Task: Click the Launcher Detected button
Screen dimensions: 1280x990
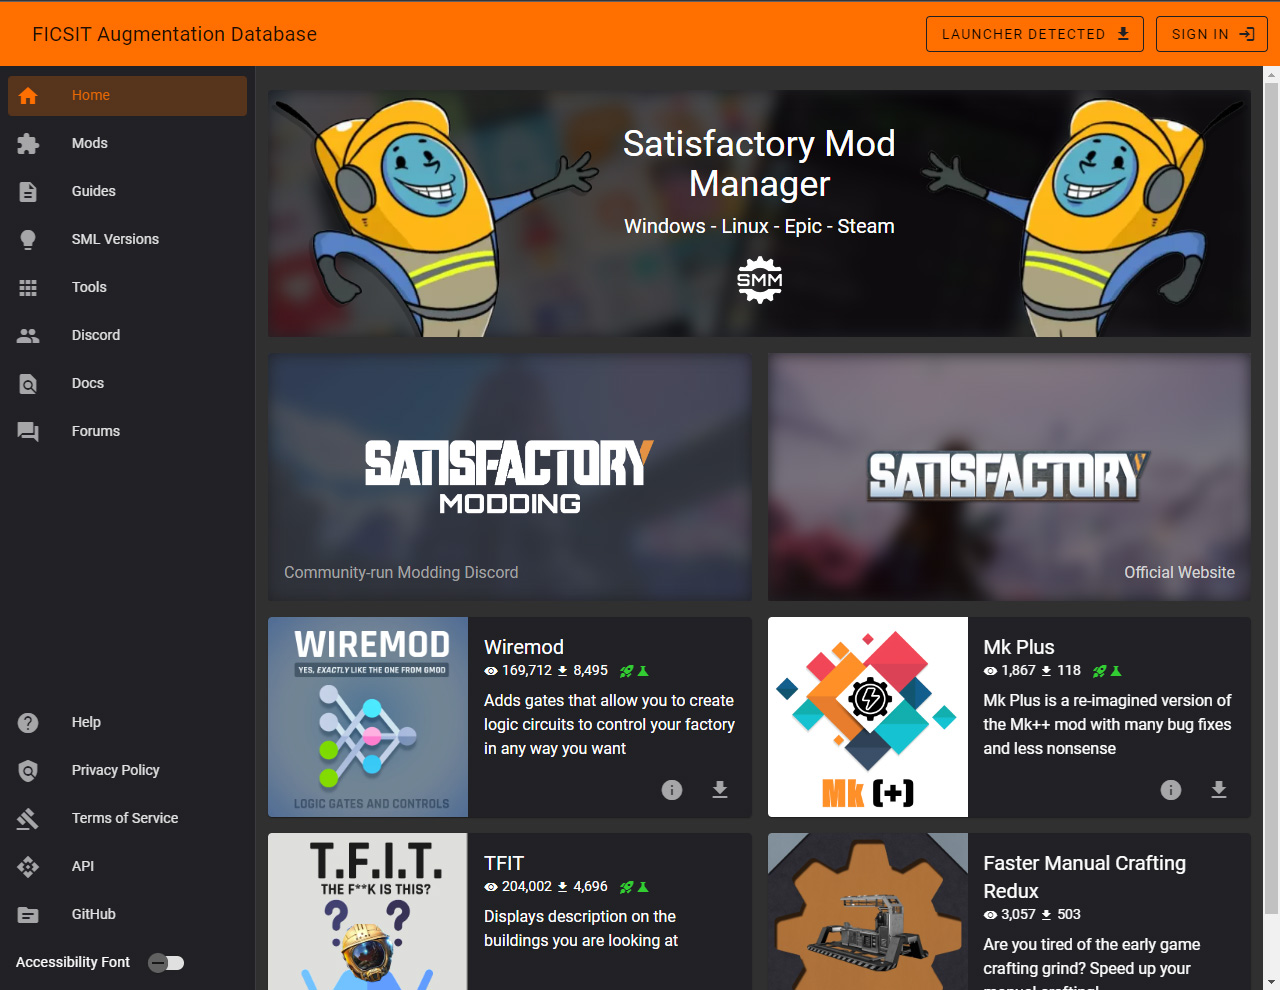Action: (1034, 34)
